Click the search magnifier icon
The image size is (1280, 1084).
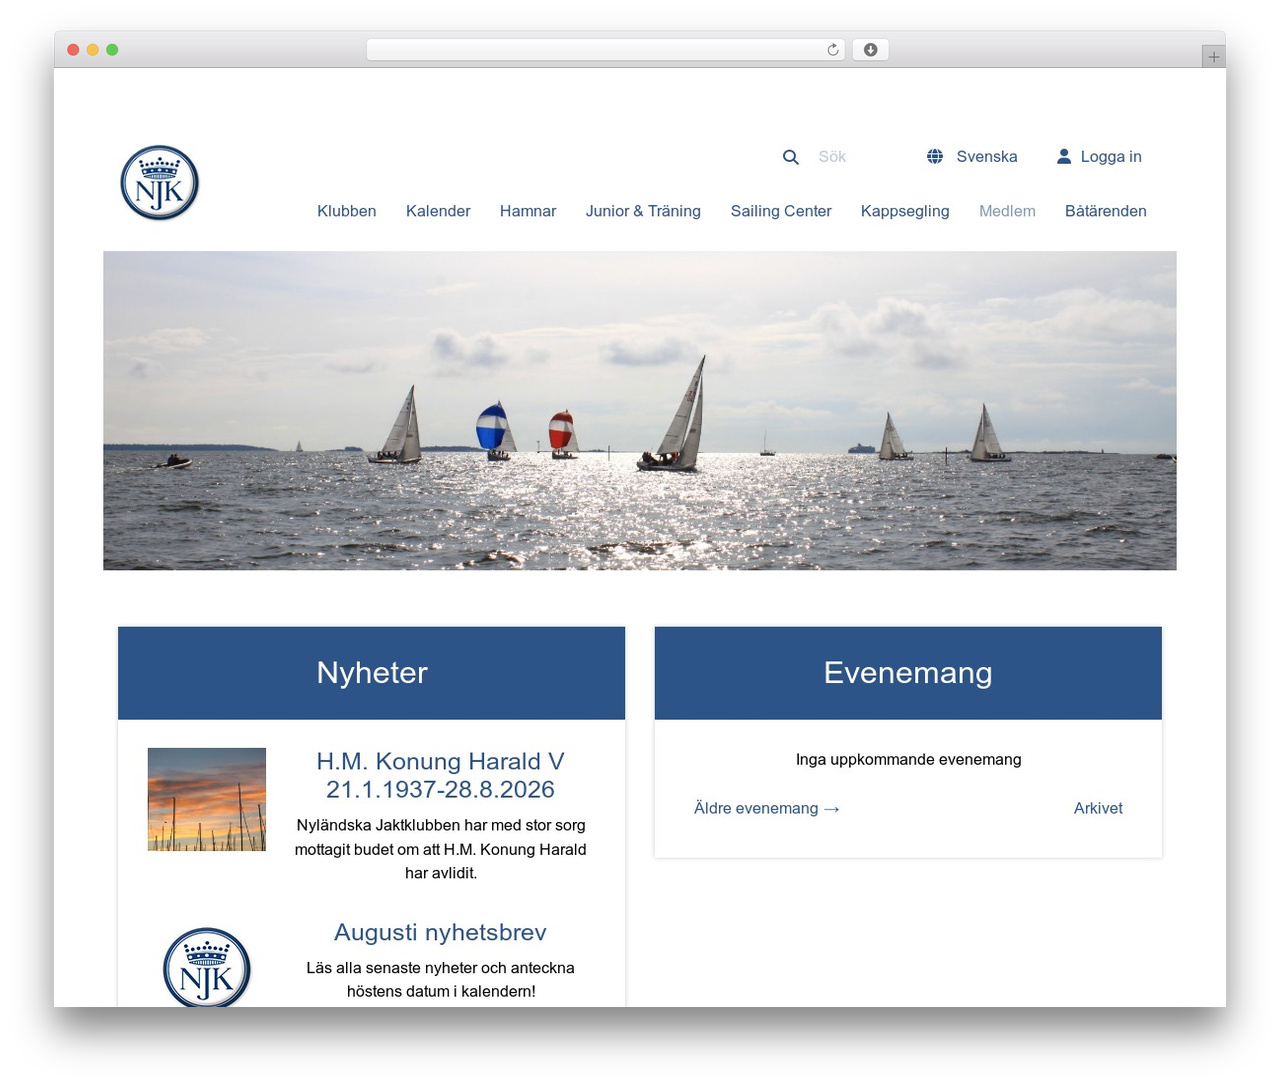pyautogui.click(x=790, y=157)
